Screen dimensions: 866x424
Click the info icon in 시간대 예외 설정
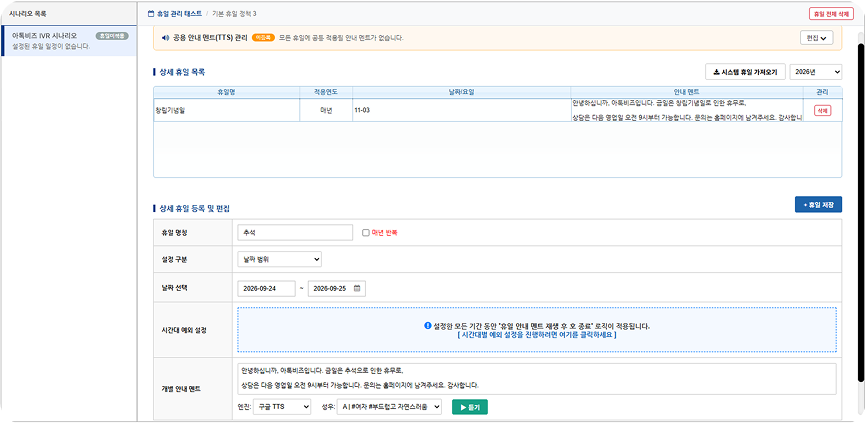coord(427,326)
